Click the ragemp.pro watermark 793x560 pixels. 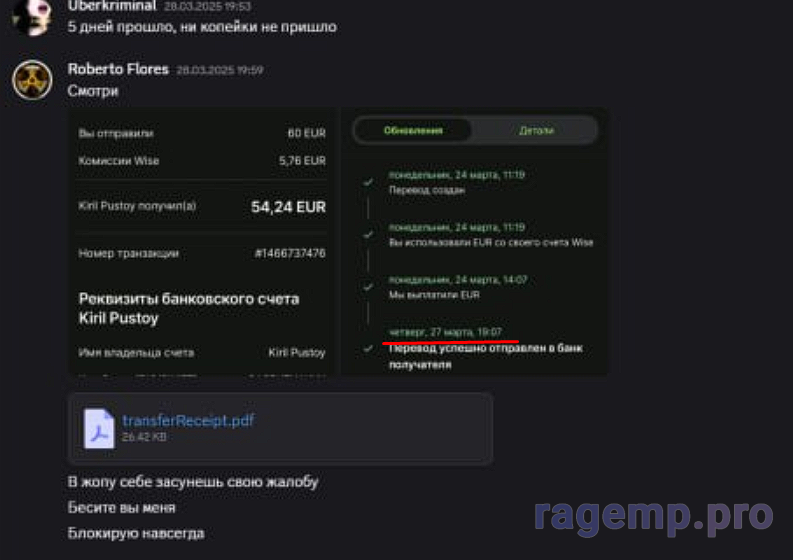click(x=652, y=514)
